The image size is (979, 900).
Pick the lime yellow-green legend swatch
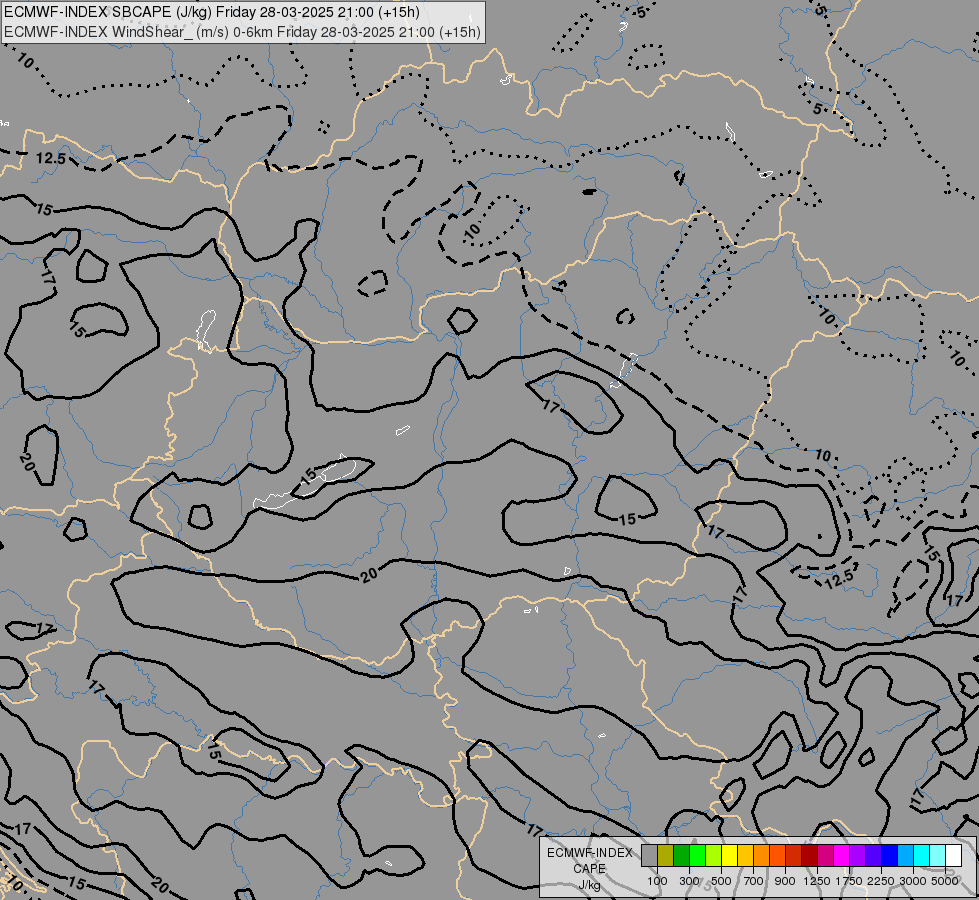click(714, 856)
